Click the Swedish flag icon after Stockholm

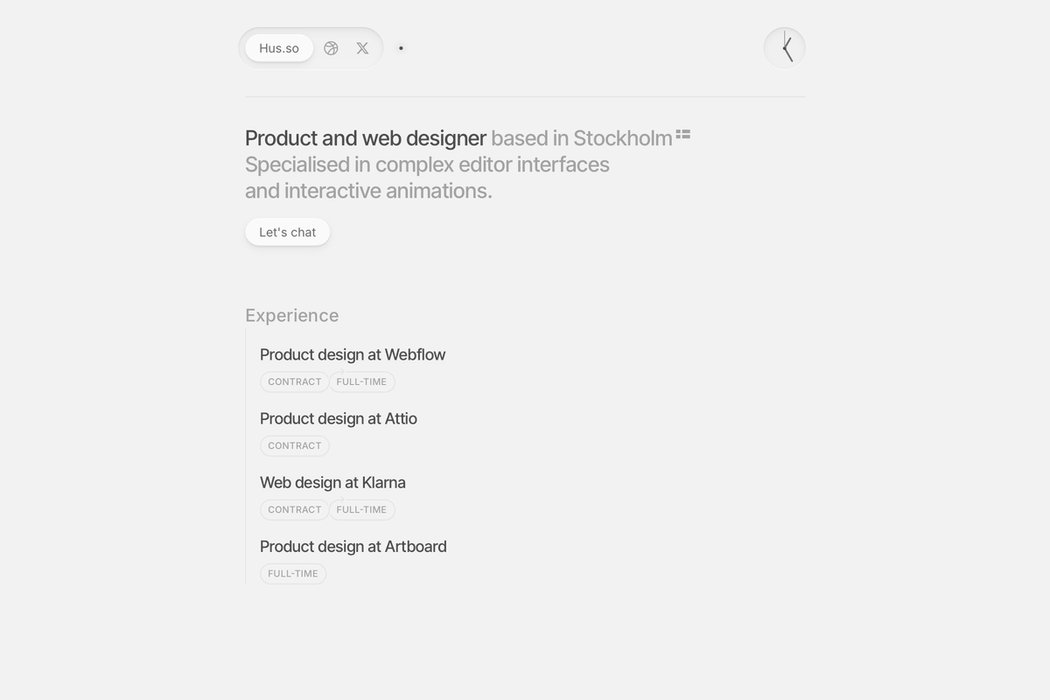683,134
